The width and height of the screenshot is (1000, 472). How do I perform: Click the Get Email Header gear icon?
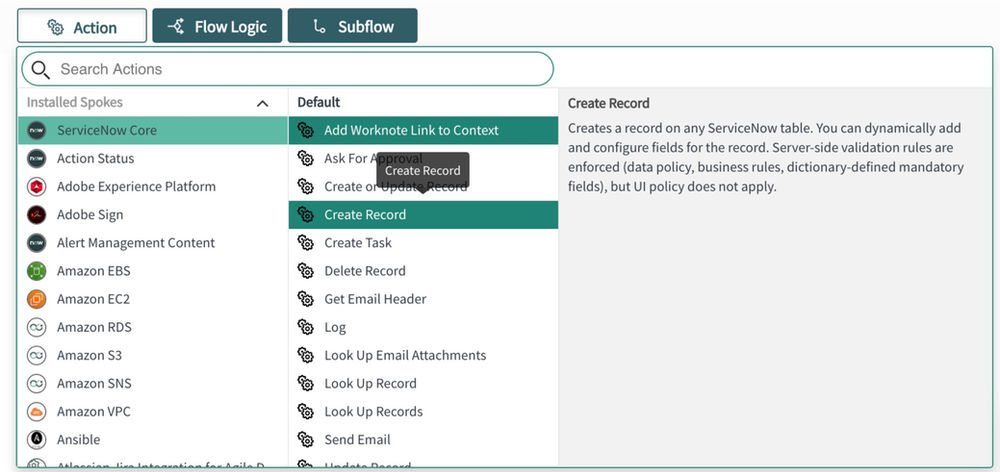point(305,299)
